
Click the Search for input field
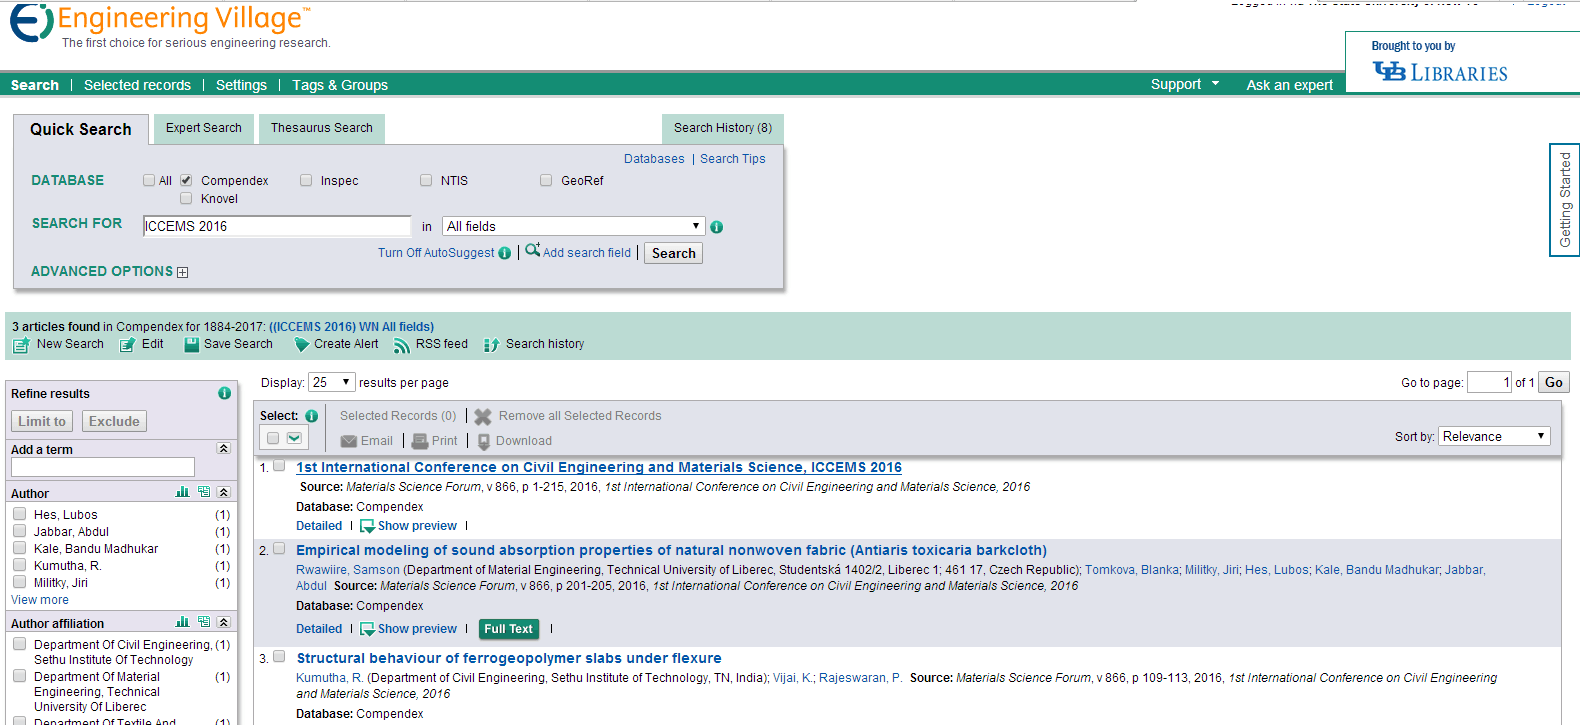277,226
